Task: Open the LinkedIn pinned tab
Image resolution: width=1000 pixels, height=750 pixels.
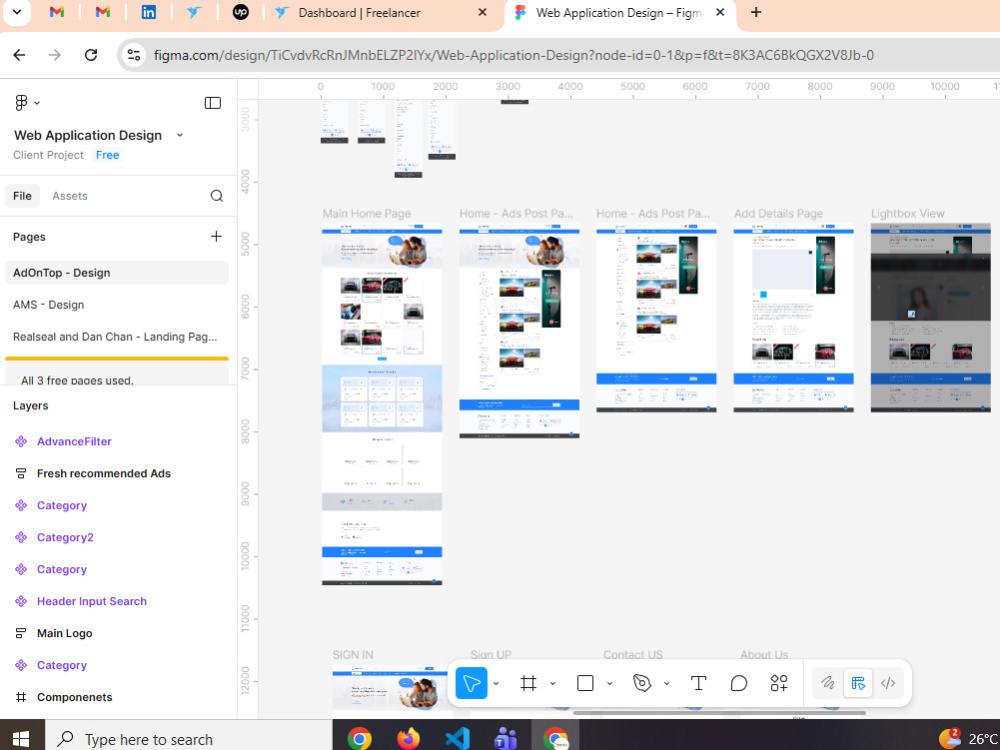Action: (149, 12)
